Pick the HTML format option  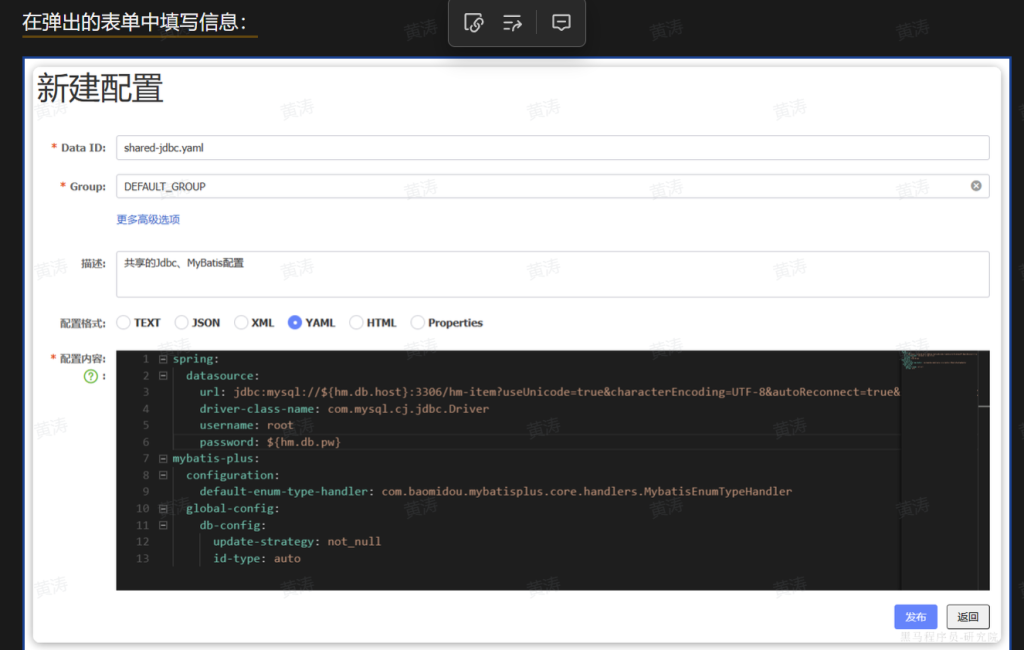click(x=356, y=323)
